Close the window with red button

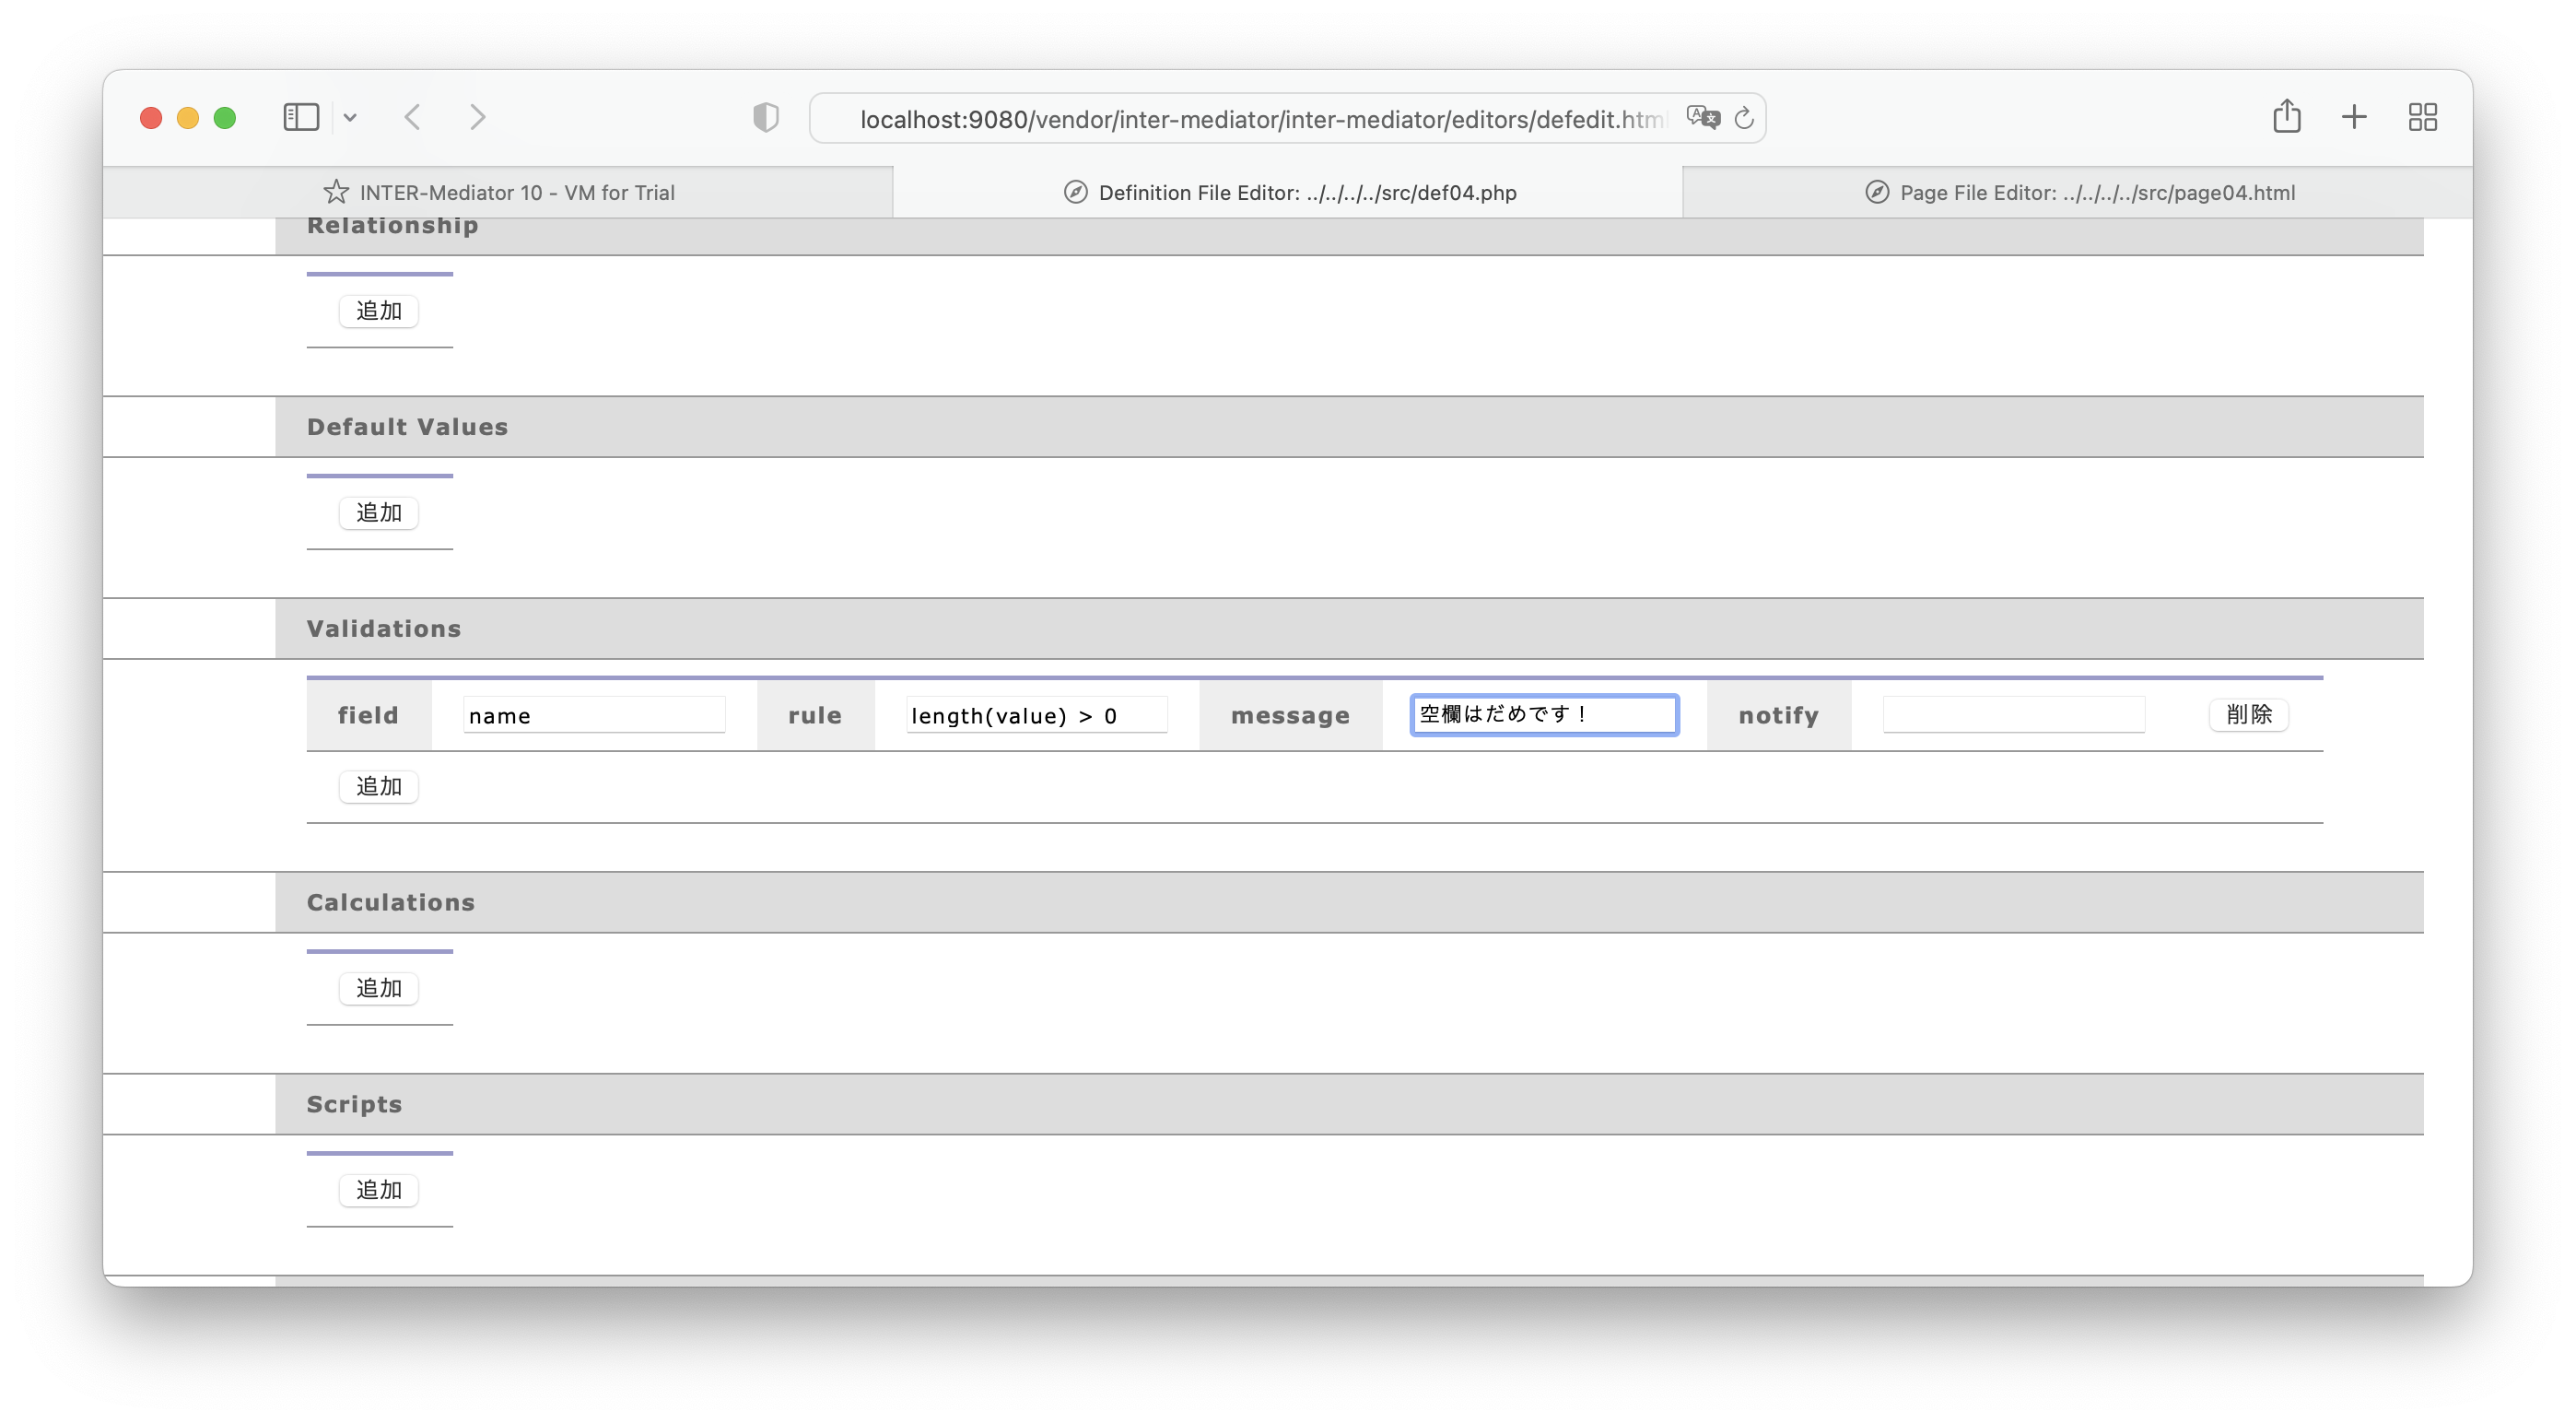tap(151, 118)
